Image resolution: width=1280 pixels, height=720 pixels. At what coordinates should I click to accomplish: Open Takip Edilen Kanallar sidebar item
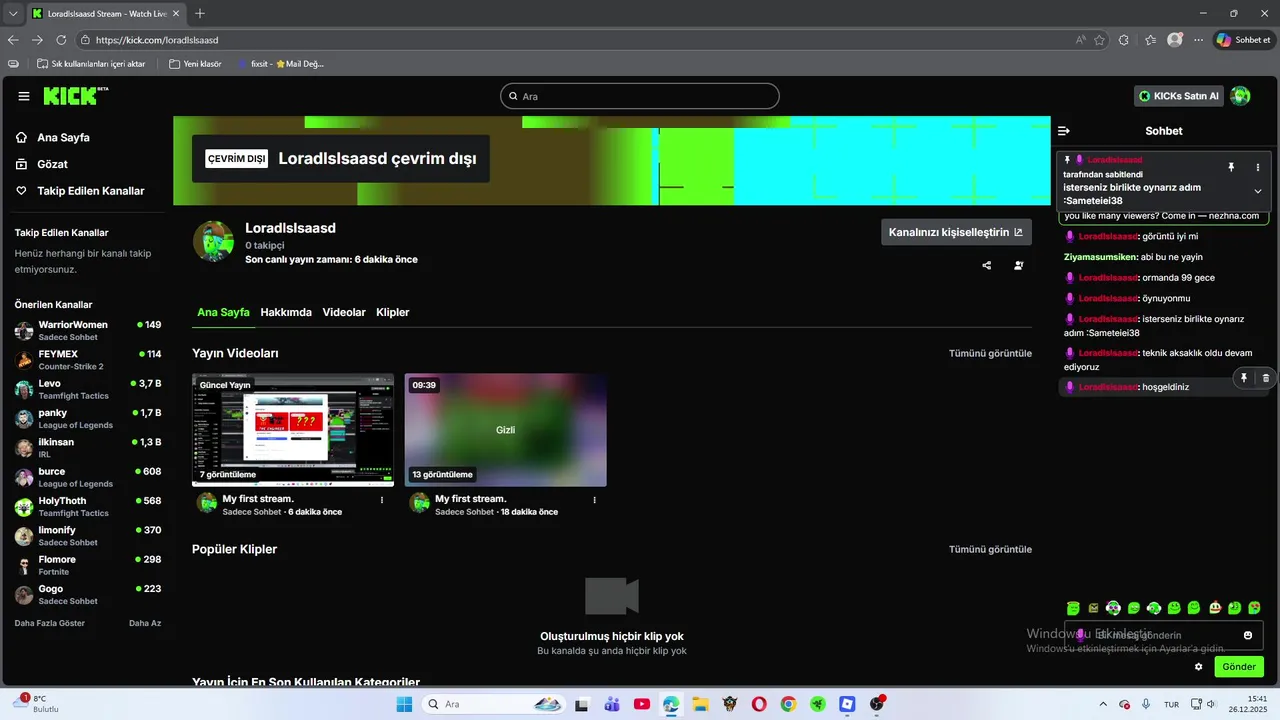click(82, 191)
